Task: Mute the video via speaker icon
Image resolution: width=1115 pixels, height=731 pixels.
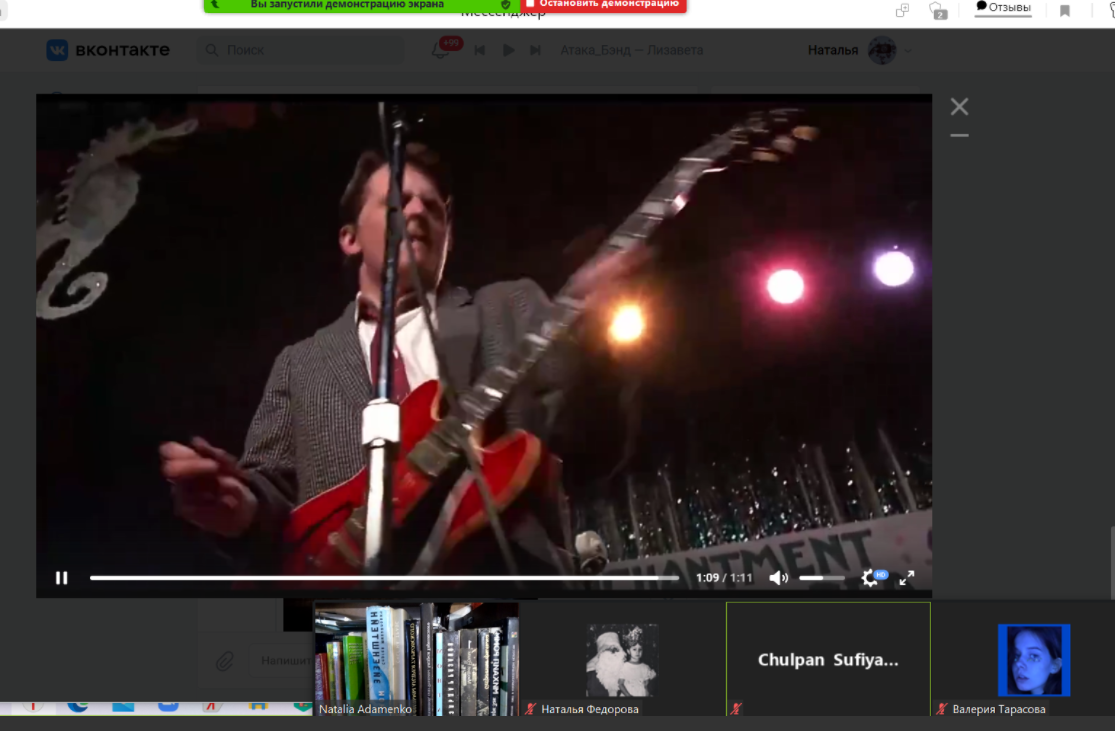Action: [779, 578]
